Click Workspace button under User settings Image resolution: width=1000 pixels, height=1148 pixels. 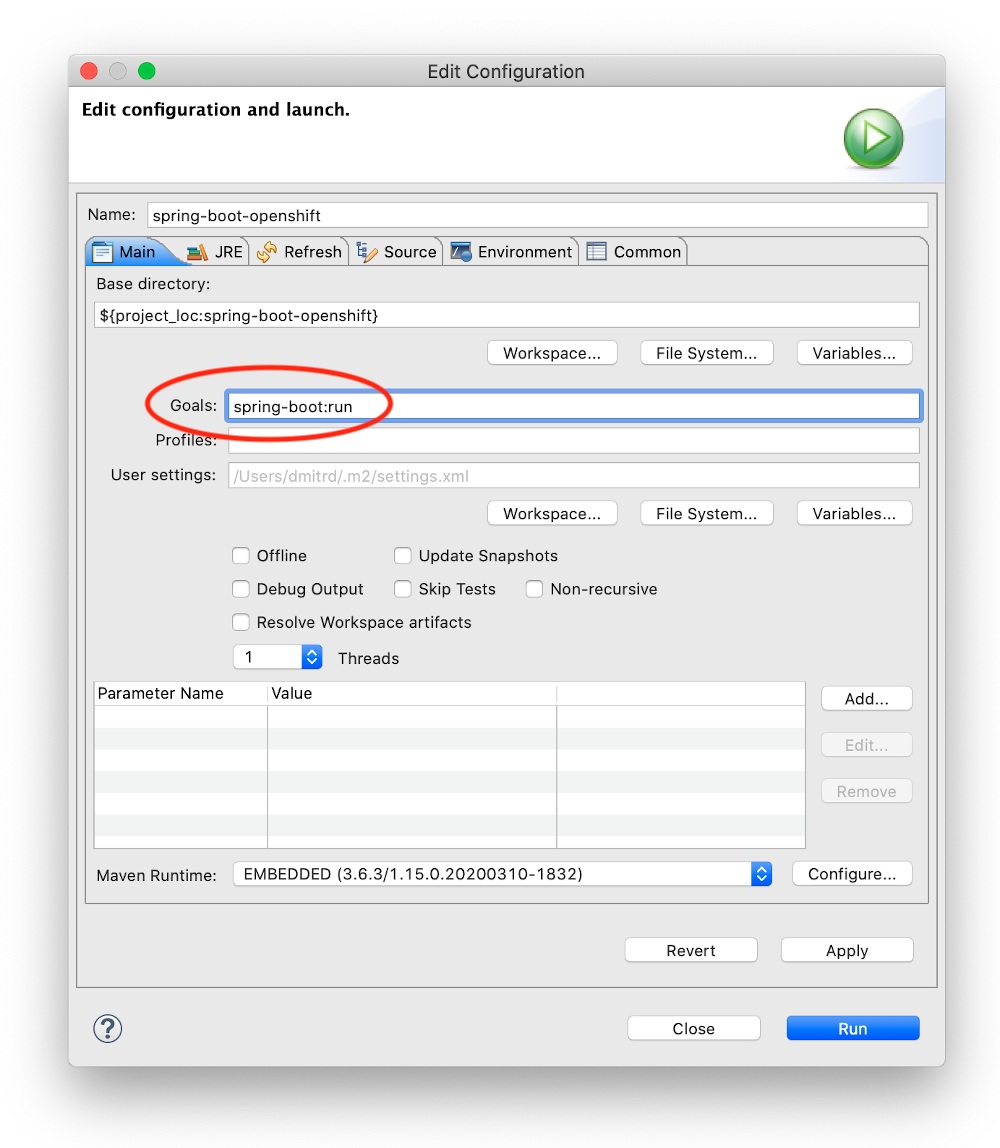(x=552, y=513)
